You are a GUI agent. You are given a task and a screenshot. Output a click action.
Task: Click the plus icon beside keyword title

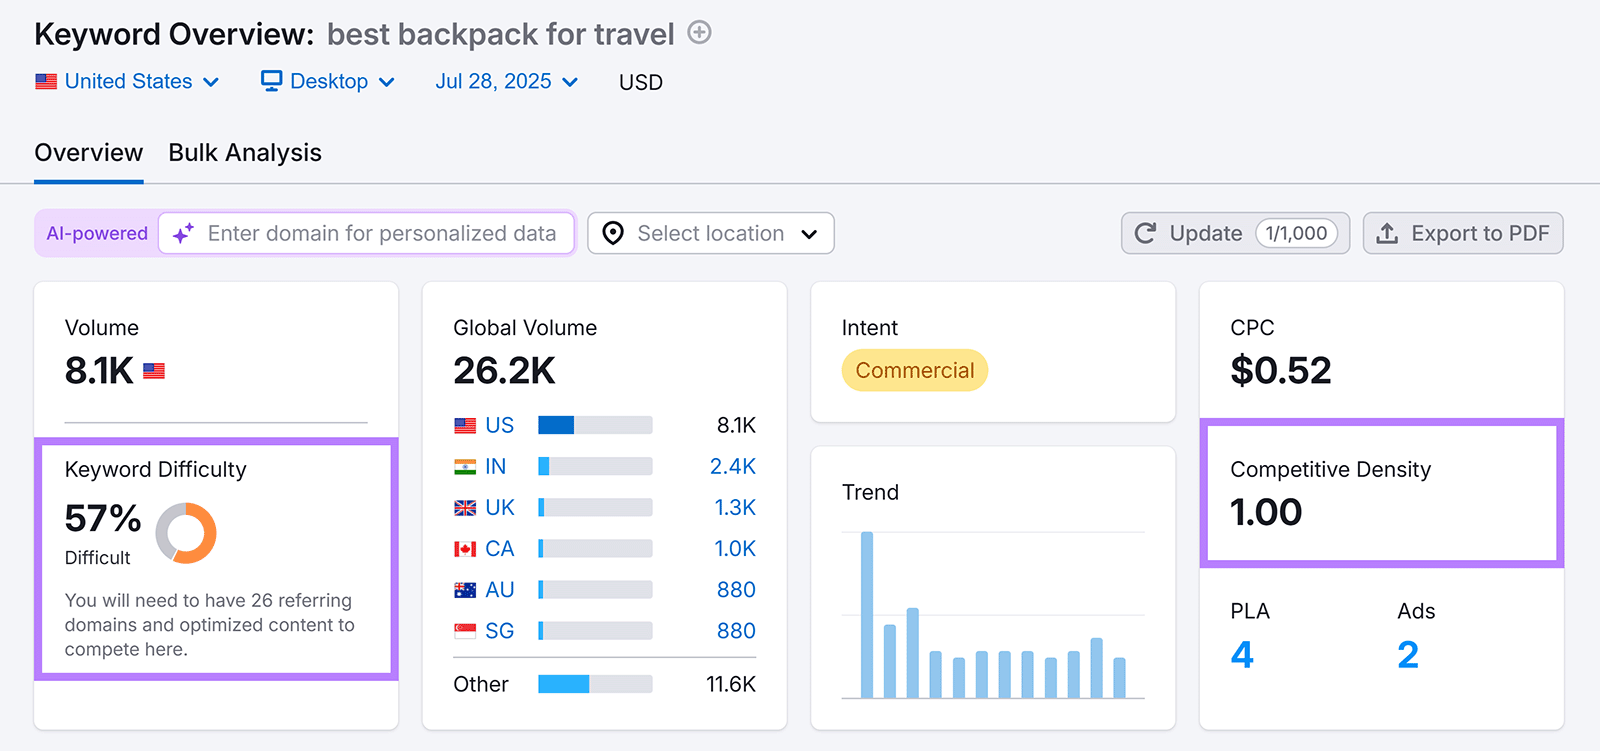[x=700, y=33]
